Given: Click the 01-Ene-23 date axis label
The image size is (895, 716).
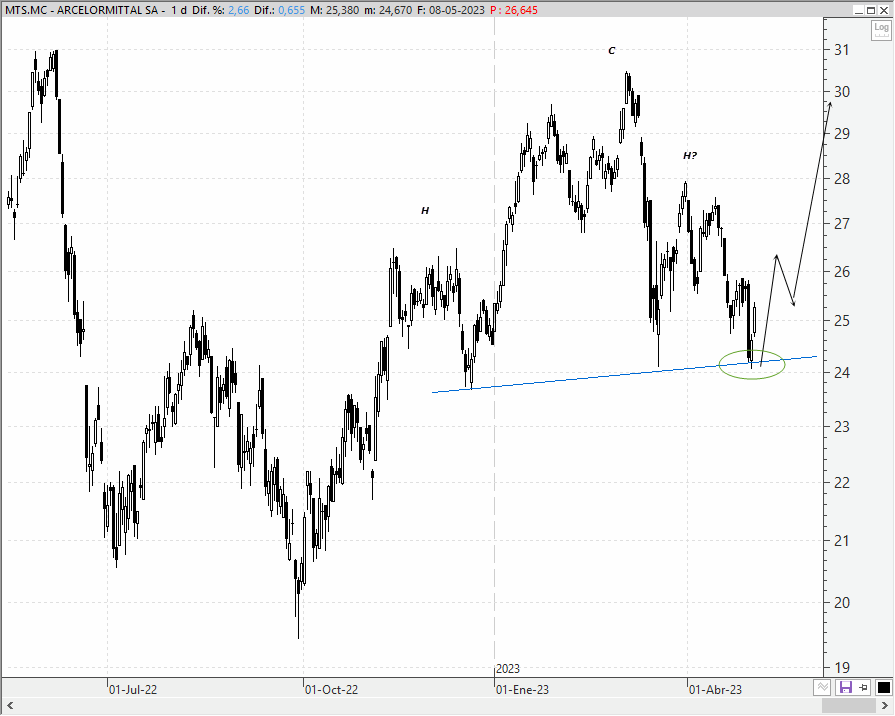Looking at the screenshot, I should click(522, 689).
